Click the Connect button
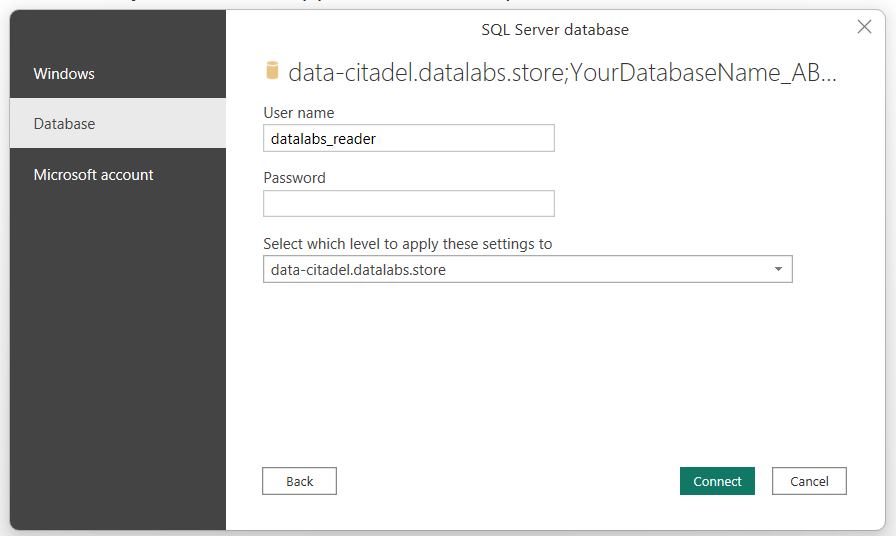This screenshot has height=536, width=896. [717, 481]
